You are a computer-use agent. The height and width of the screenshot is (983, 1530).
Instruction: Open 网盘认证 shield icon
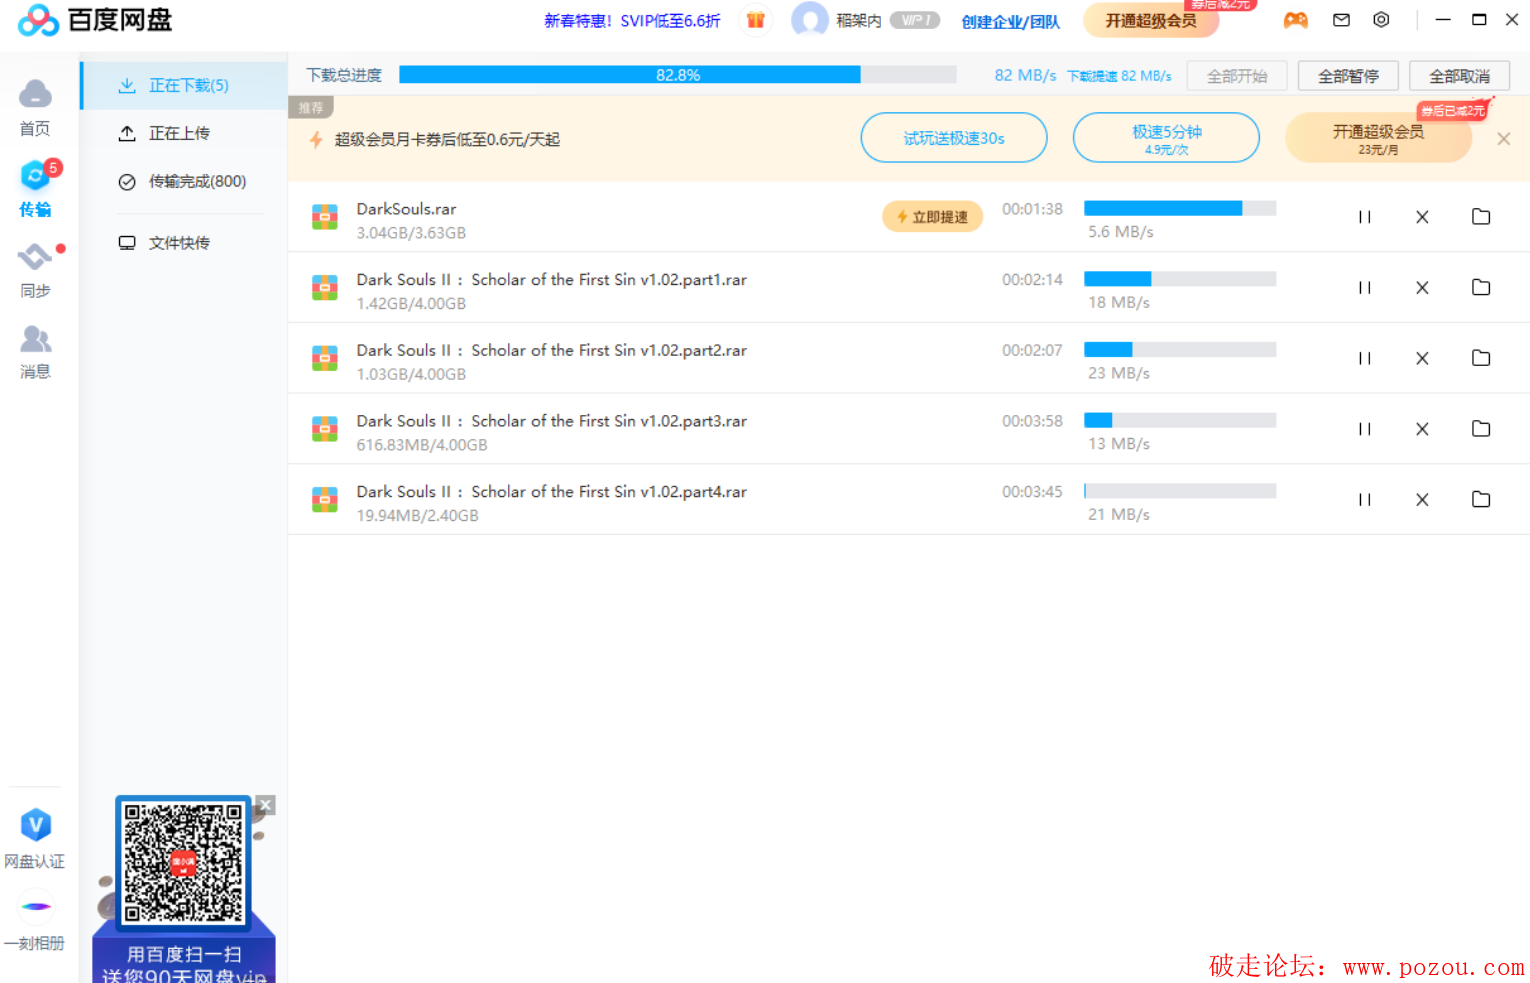(36, 825)
